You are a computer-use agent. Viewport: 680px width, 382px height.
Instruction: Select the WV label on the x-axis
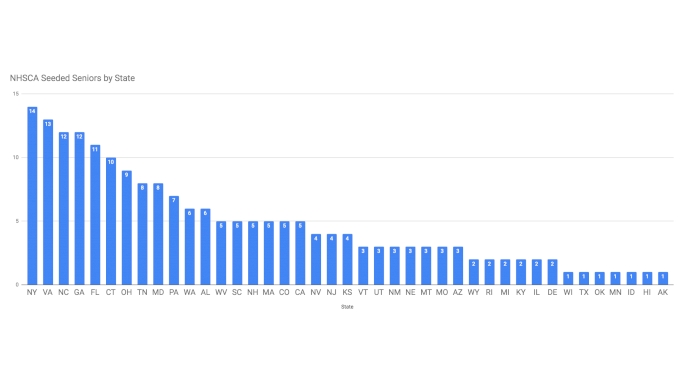(221, 292)
